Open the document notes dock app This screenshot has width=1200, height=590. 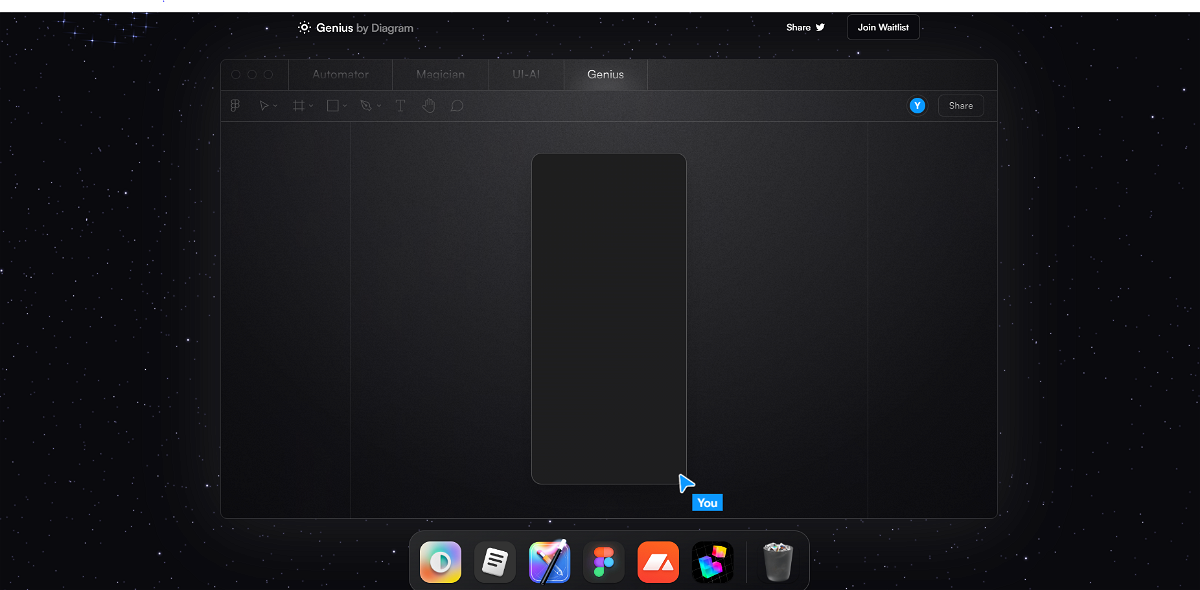pos(495,562)
